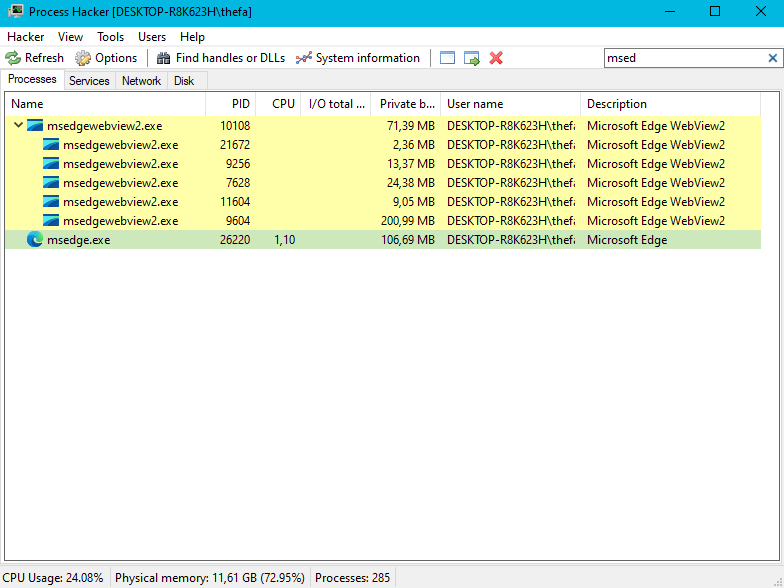This screenshot has width=784, height=588.
Task: Select msedgewebview2.exe with PID 10108
Action: [383, 126]
